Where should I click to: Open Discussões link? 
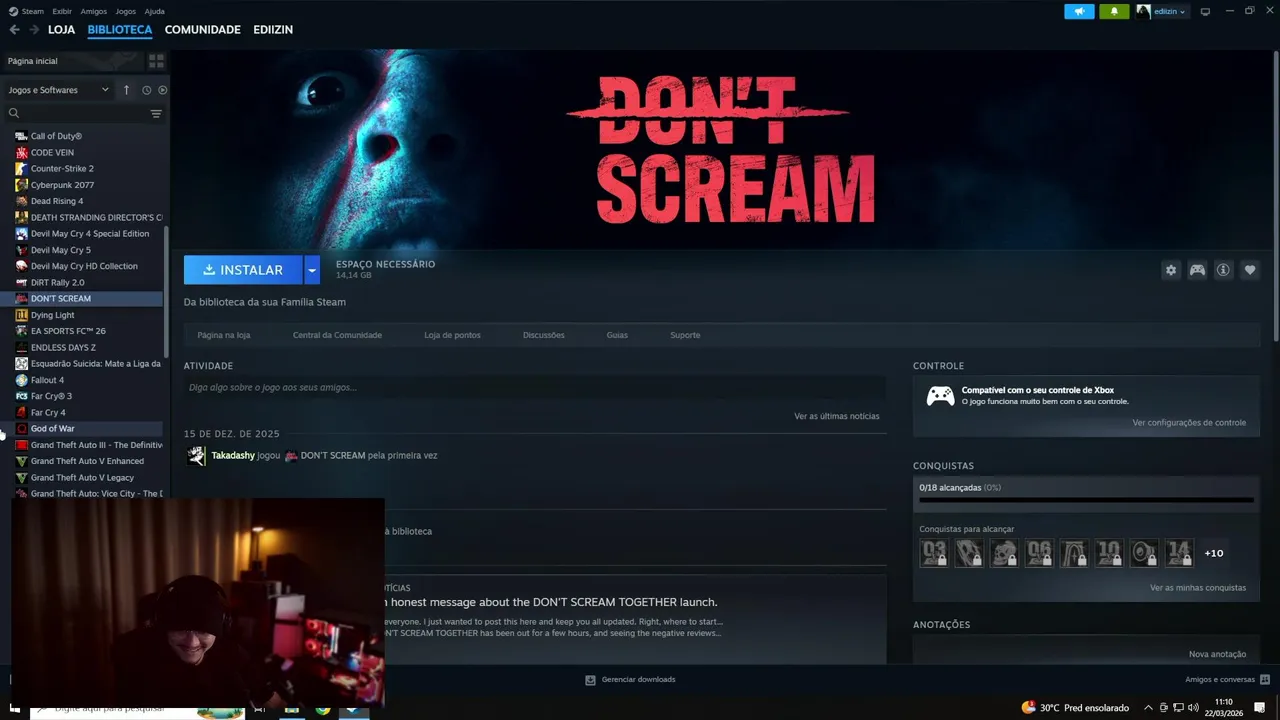[544, 335]
